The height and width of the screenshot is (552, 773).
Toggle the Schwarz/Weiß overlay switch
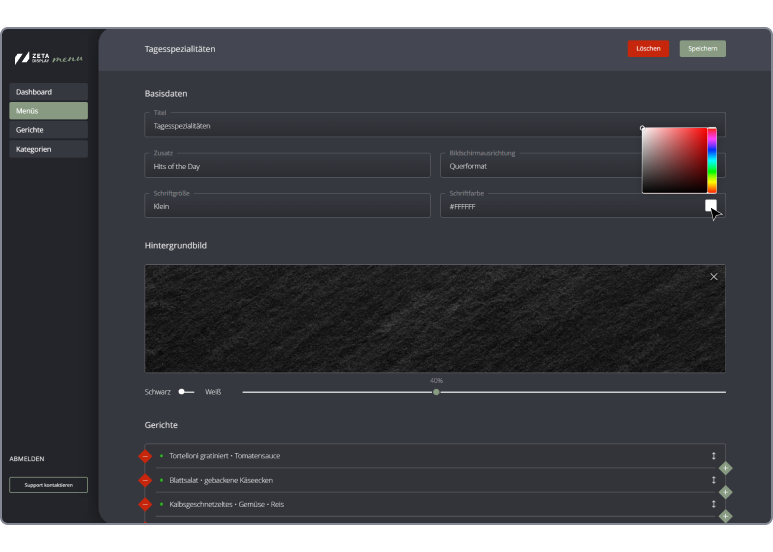click(186, 392)
